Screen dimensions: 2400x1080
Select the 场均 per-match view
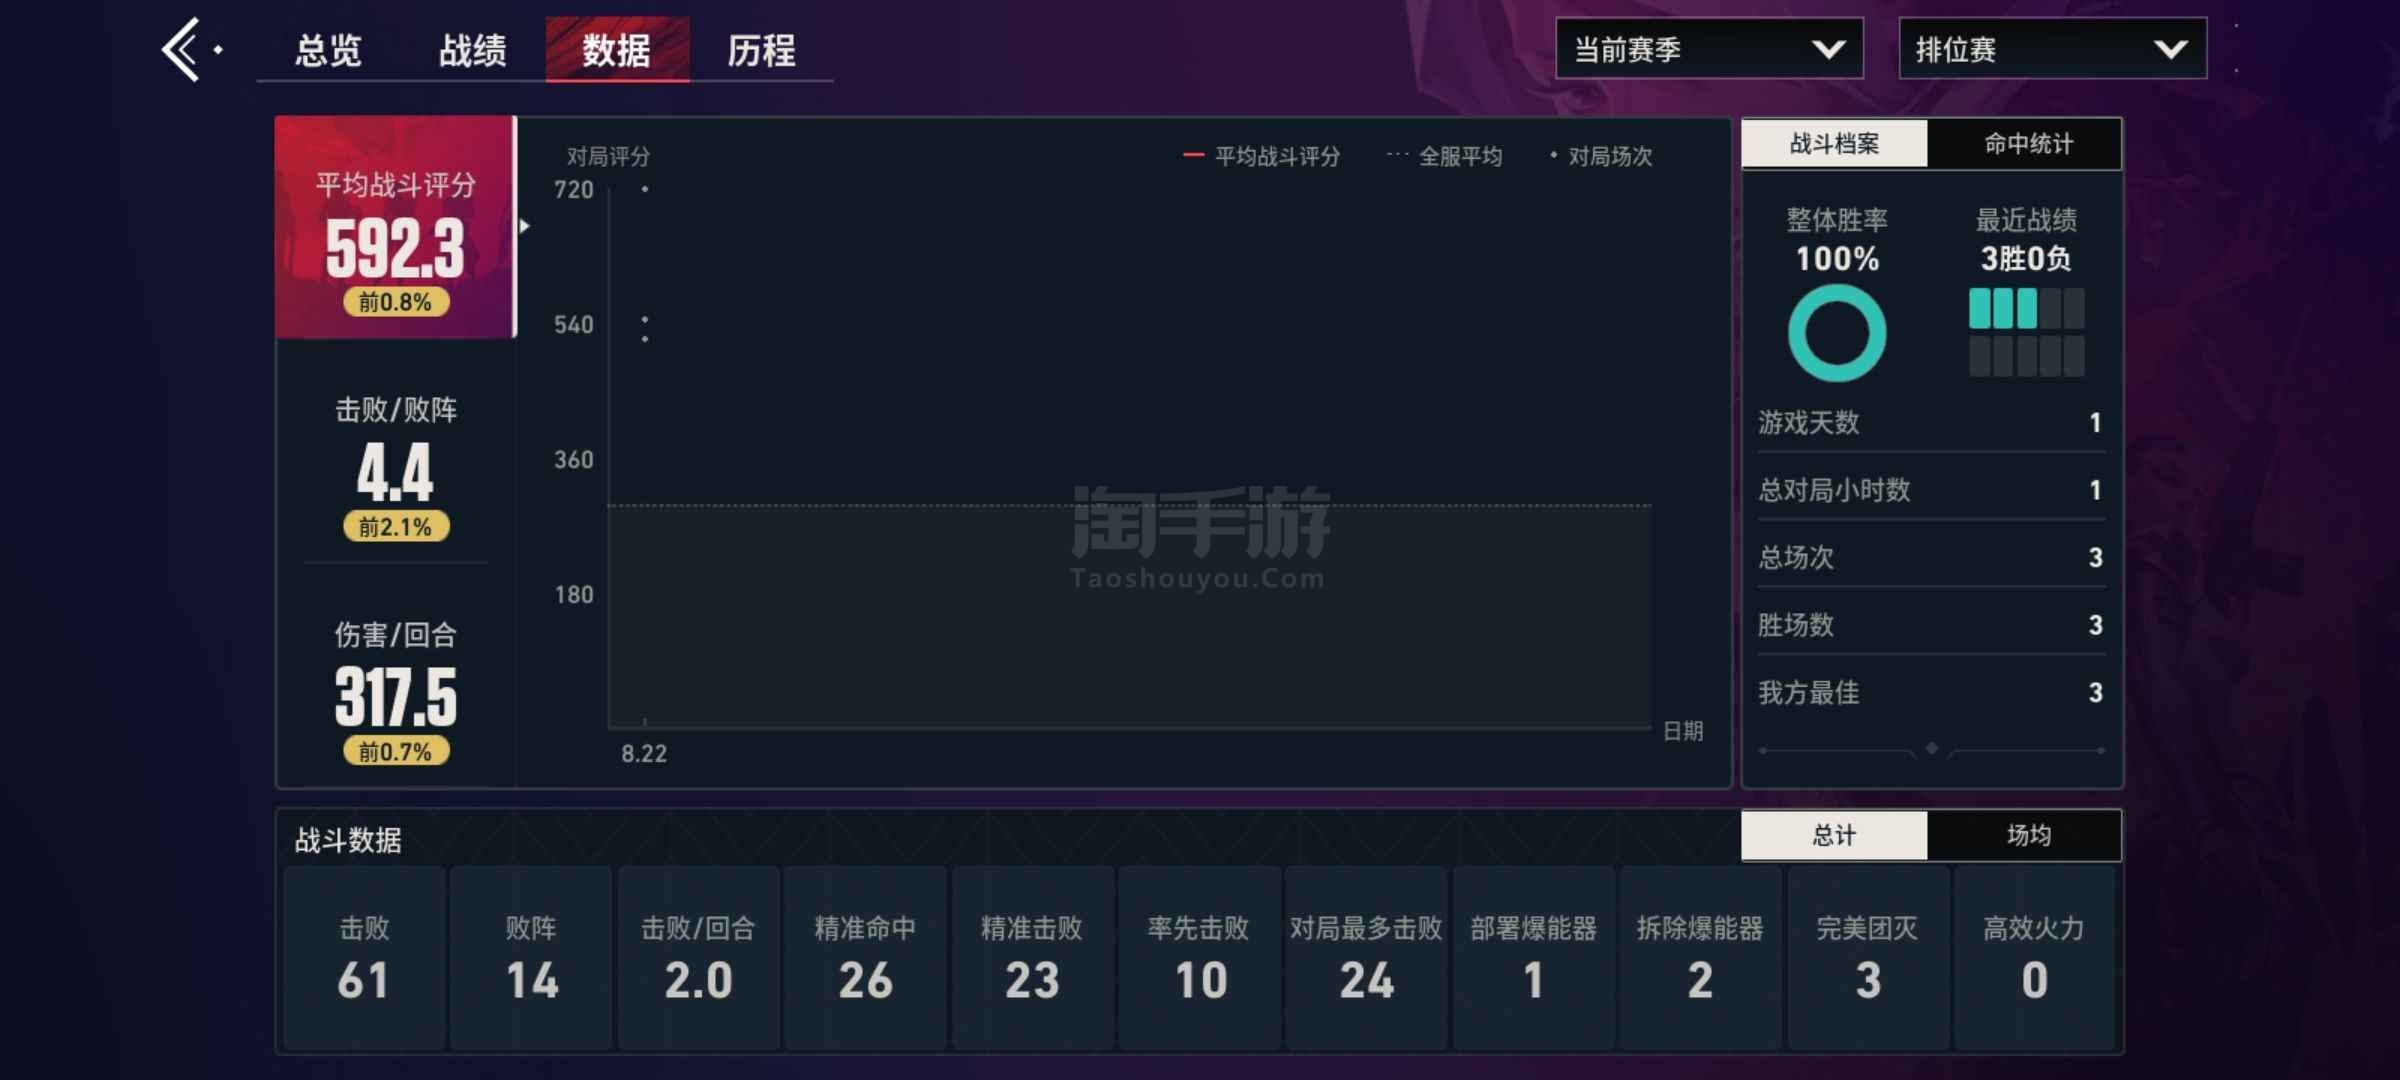coord(2027,835)
